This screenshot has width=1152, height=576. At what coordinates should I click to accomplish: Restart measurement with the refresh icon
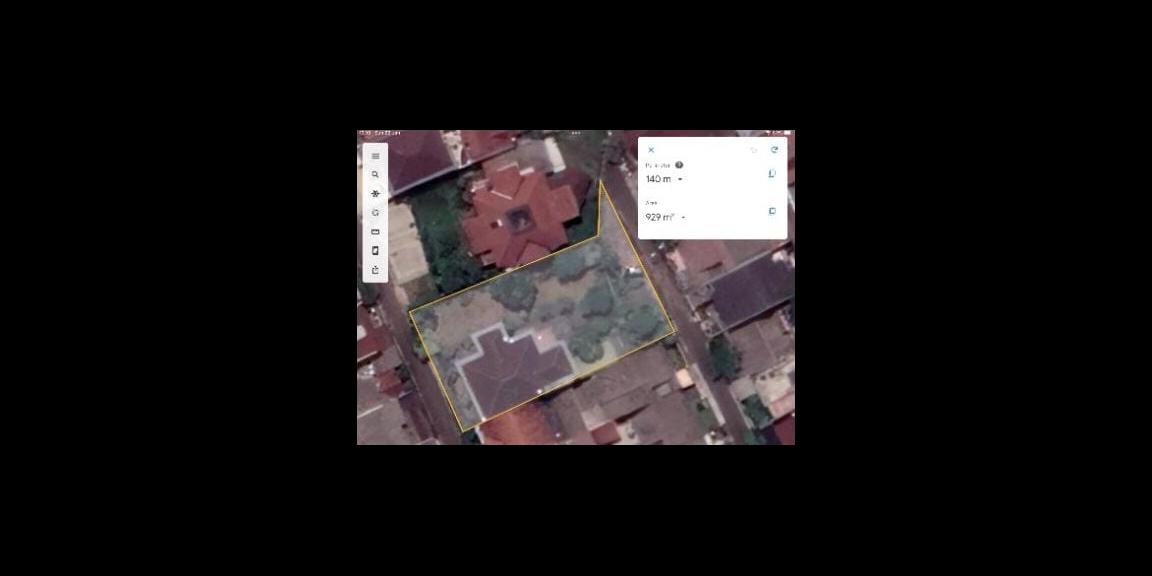pyautogui.click(x=774, y=150)
